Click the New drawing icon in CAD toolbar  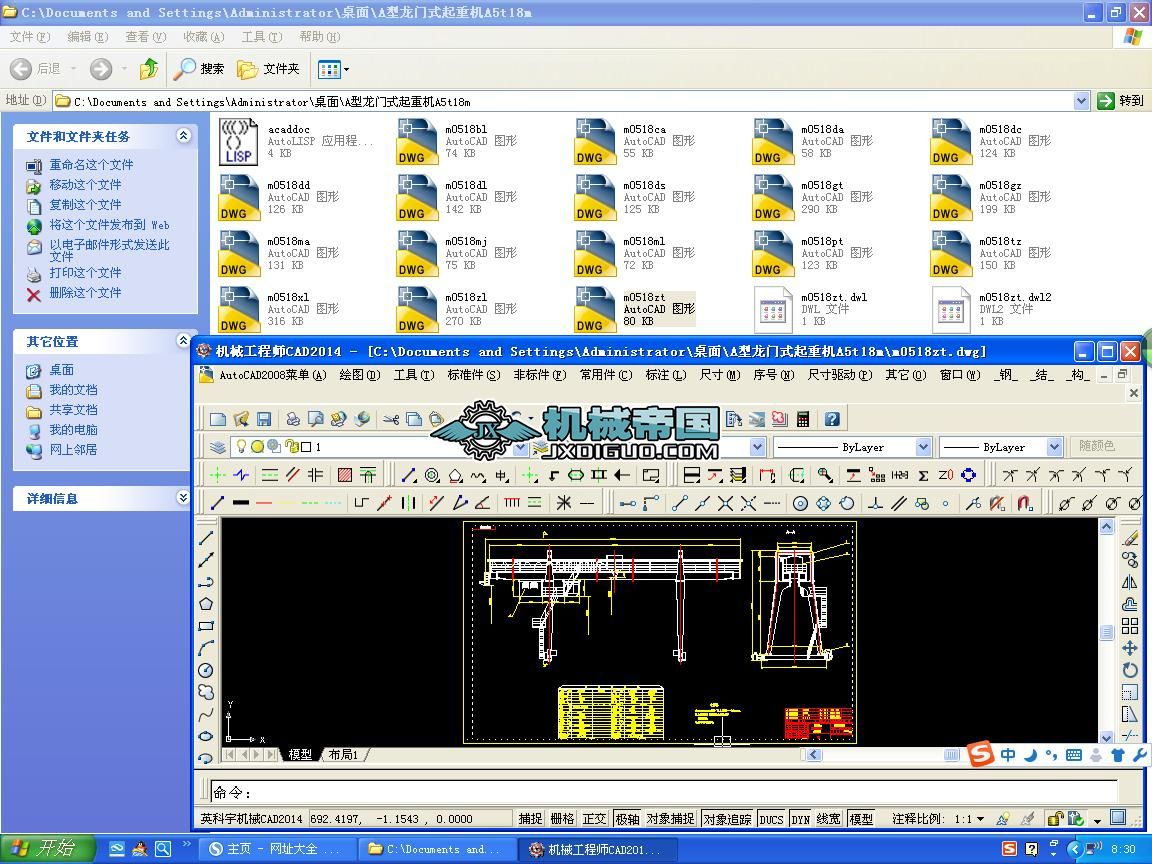(217, 420)
